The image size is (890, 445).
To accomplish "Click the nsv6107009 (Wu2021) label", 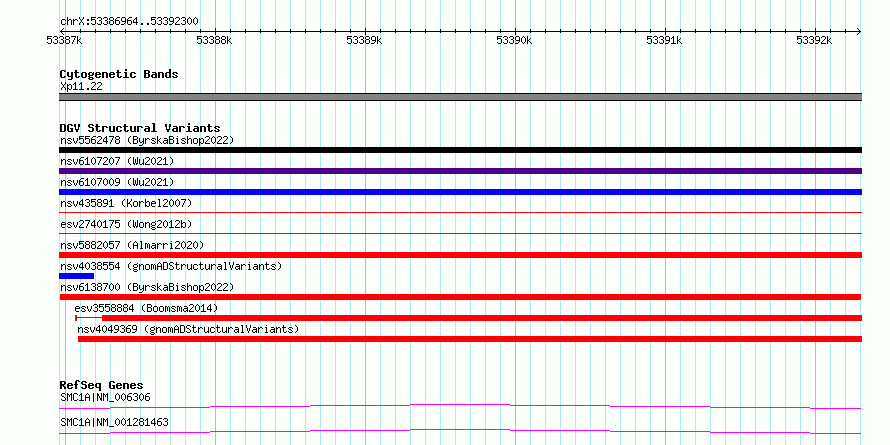I will [117, 182].
